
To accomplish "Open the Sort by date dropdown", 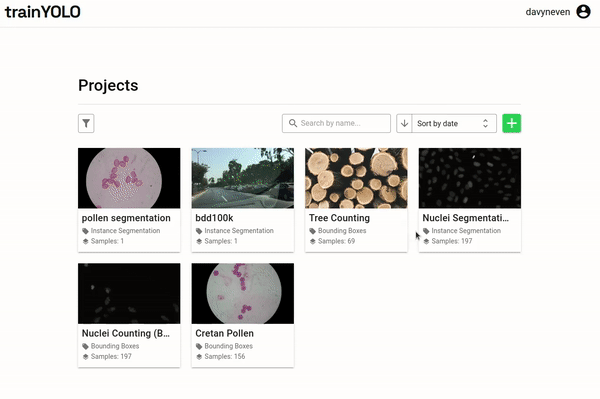I will pyautogui.click(x=454, y=124).
